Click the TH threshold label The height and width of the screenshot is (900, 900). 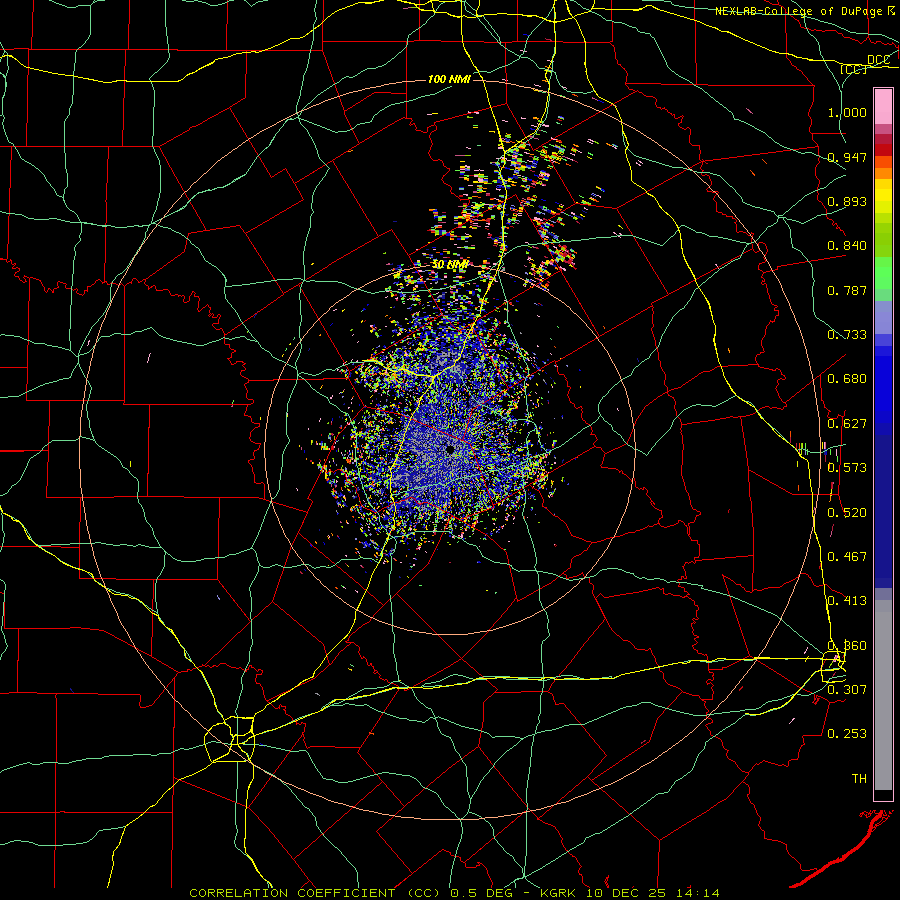pyautogui.click(x=859, y=778)
